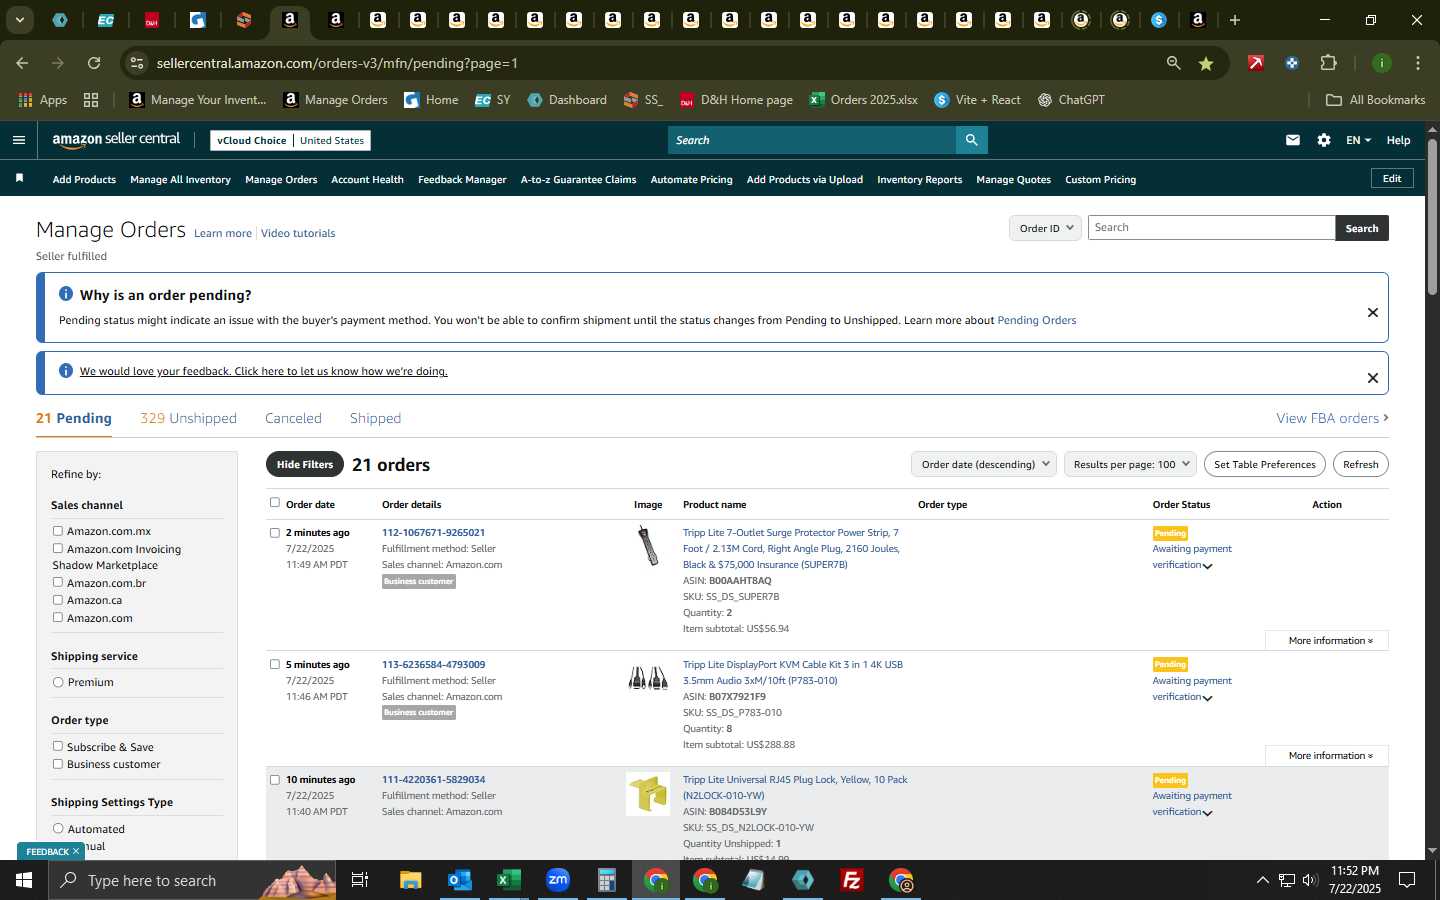This screenshot has width=1440, height=900.
Task: Open the ChatGPT bookmark
Action: pyautogui.click(x=1071, y=99)
